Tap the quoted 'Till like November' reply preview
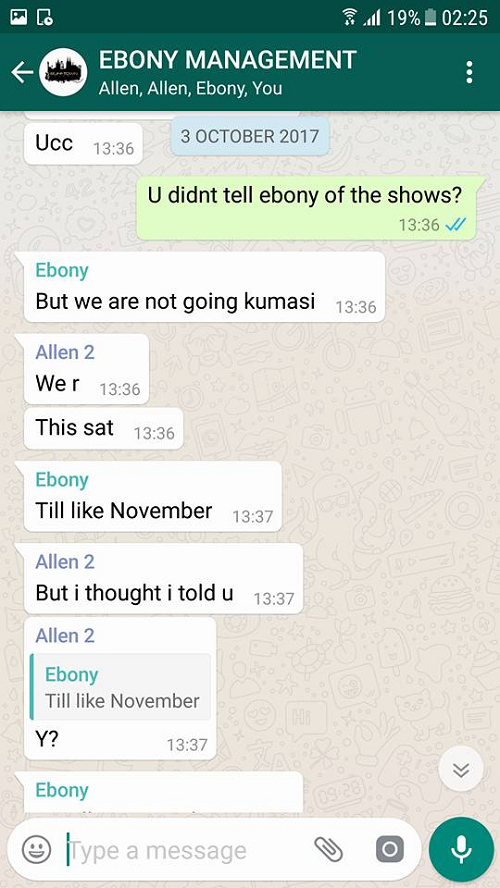The image size is (500, 888). click(120, 687)
